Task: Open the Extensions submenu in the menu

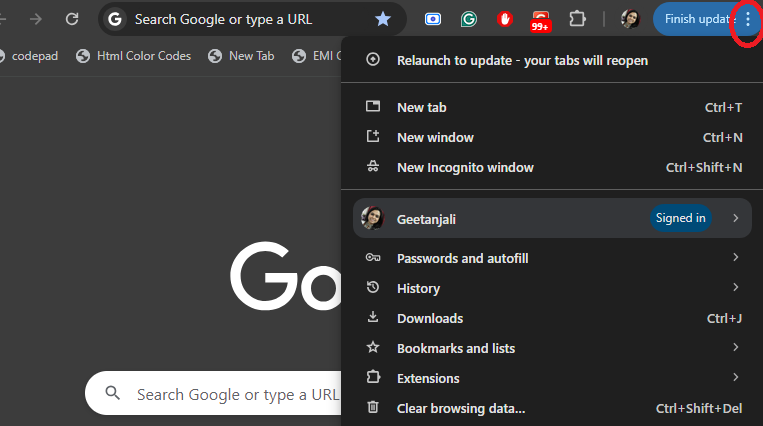Action: tap(551, 378)
